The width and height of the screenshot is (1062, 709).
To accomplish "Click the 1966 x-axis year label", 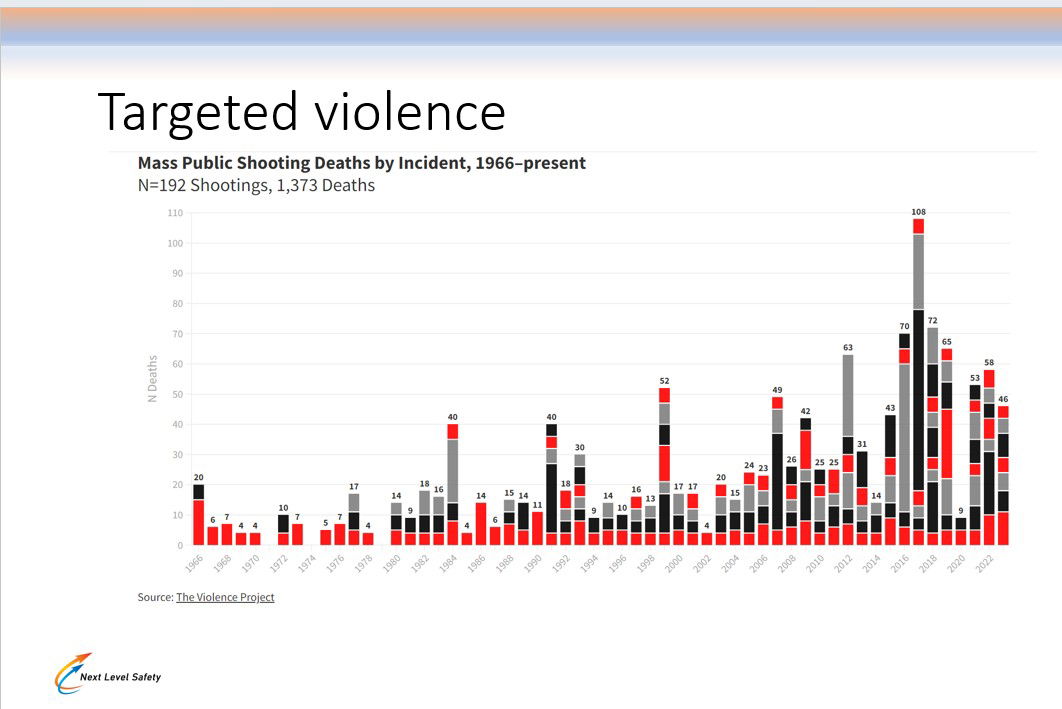I will [x=194, y=561].
